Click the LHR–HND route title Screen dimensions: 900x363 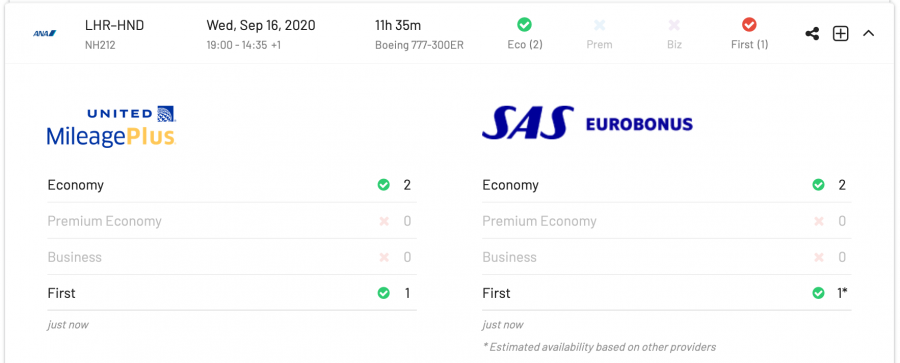click(x=114, y=25)
